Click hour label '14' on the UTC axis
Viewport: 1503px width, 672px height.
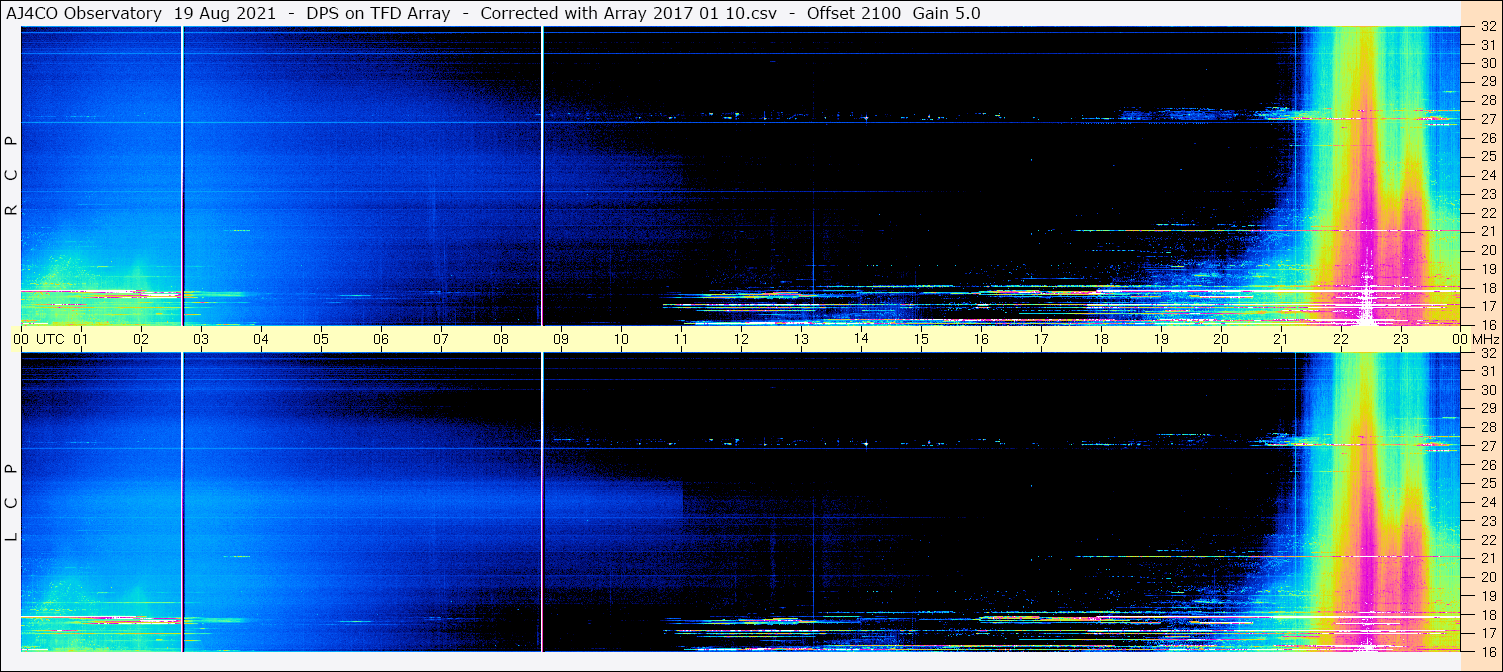[861, 339]
